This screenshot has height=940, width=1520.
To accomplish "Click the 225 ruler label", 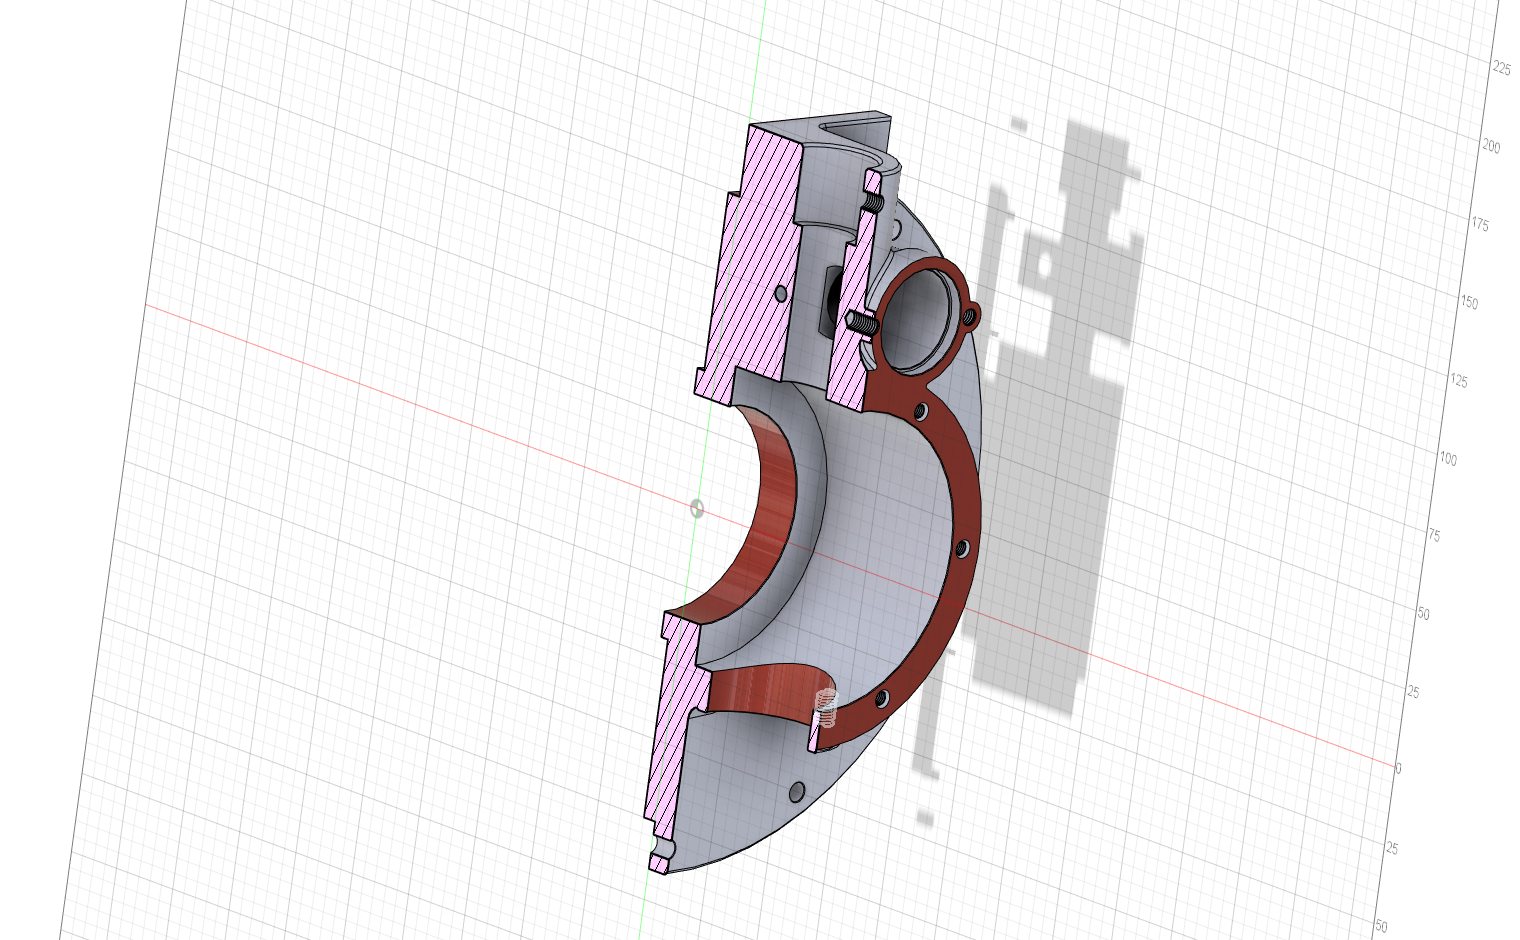I will [1501, 68].
